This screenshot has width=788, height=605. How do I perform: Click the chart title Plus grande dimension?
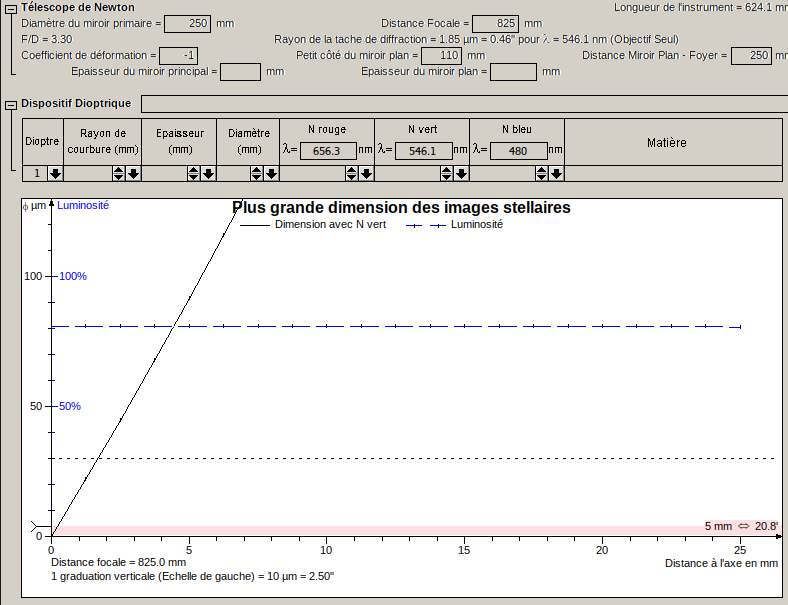coord(402,208)
